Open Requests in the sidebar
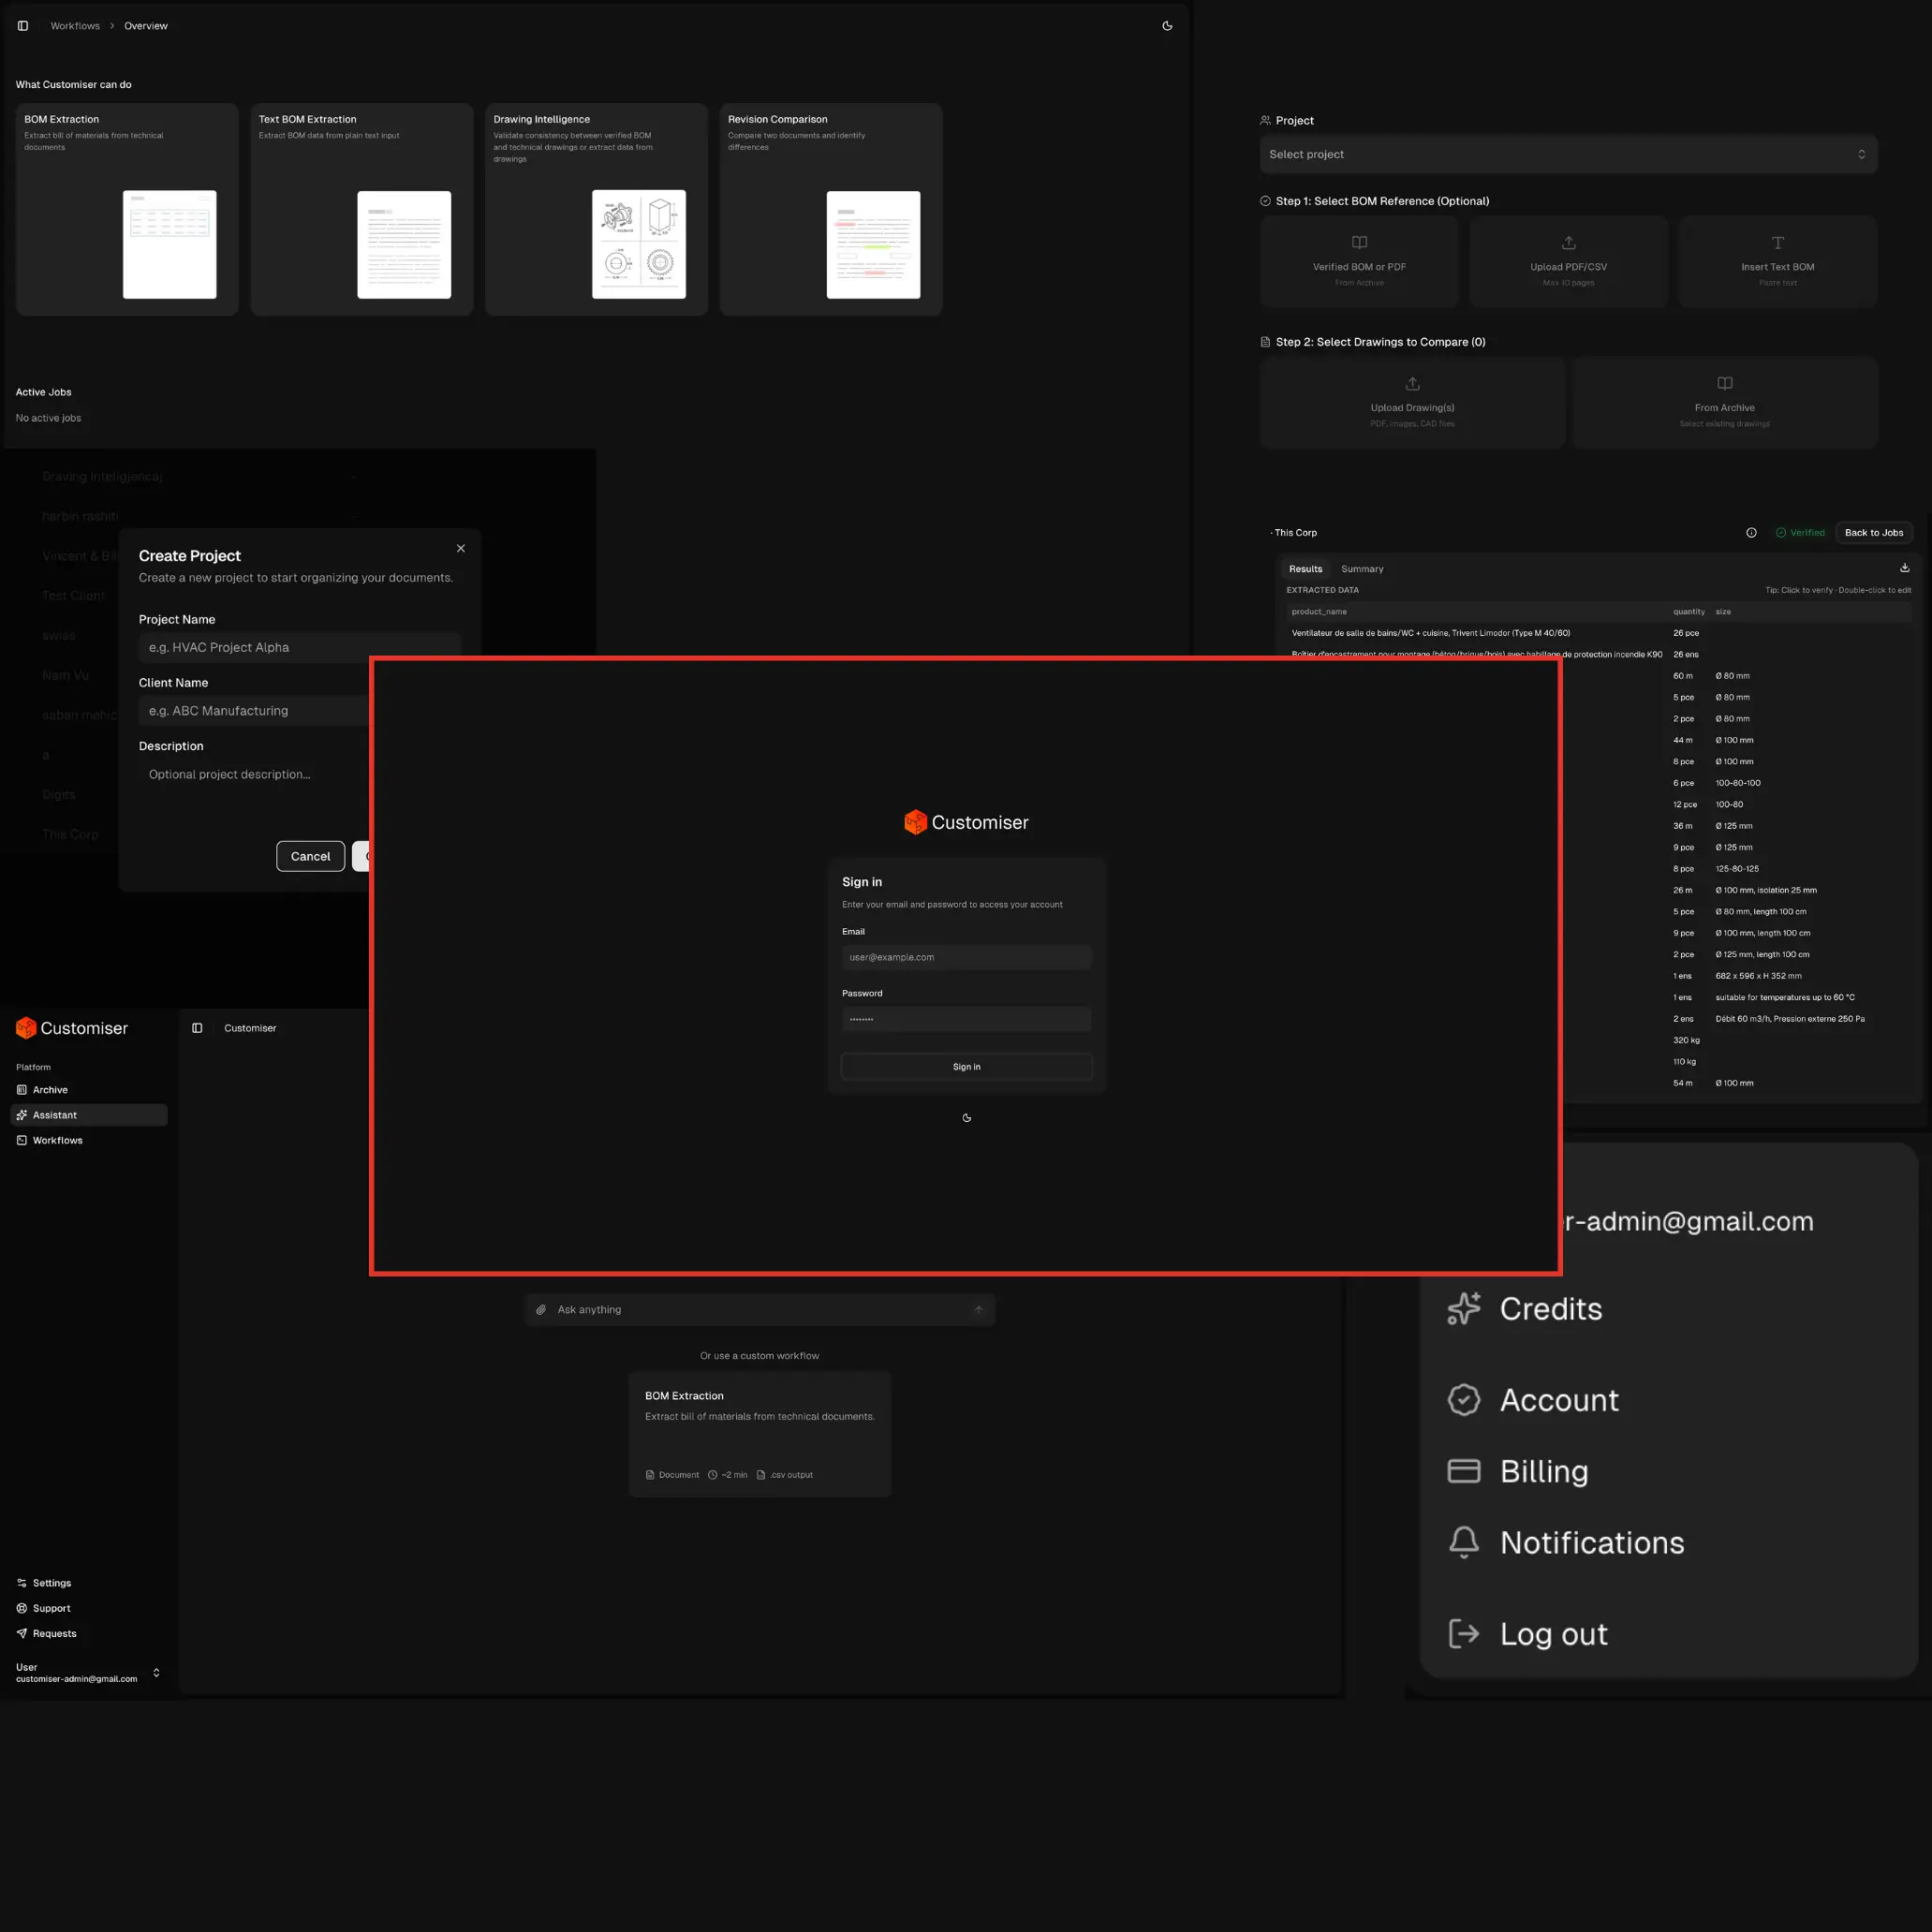This screenshot has height=1932, width=1932. (x=47, y=1633)
